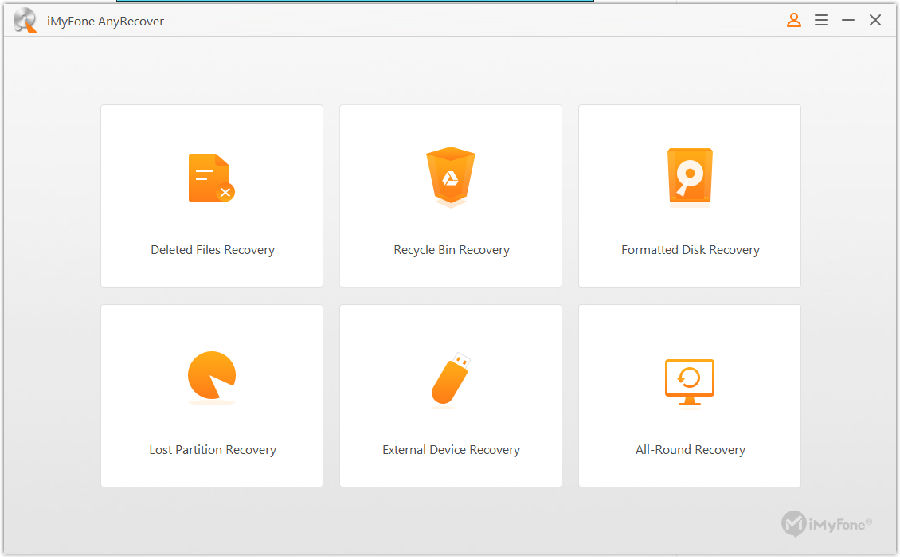Image resolution: width=900 pixels, height=557 pixels.
Task: Select the Lost Partition Recovery label
Action: [212, 450]
